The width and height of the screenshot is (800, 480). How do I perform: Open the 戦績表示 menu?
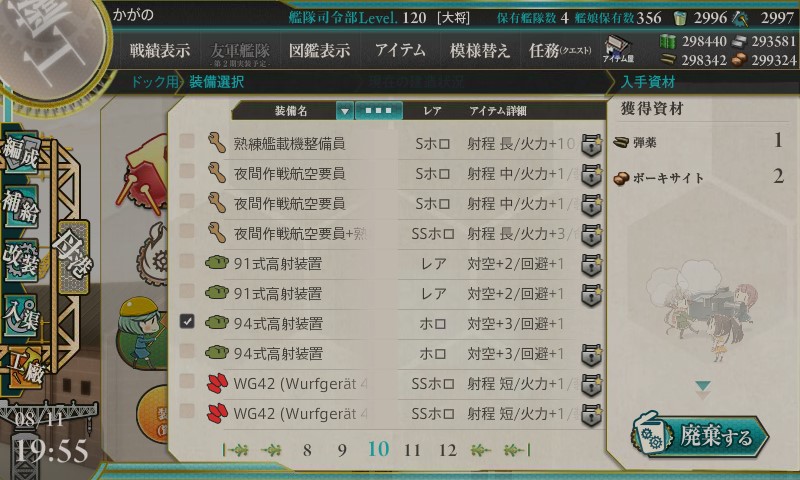tap(160, 50)
